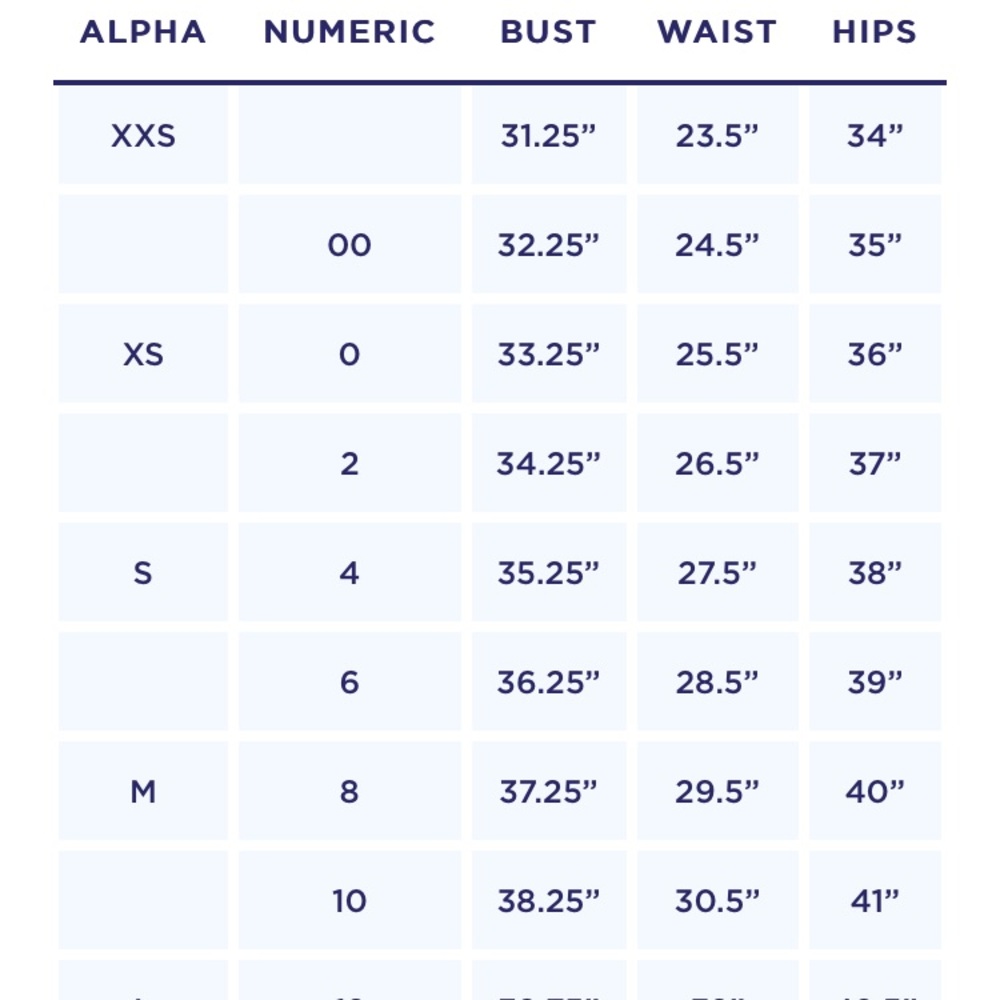Click the ALPHA column header
Screen dimensions: 1000x1000
[x=143, y=32]
